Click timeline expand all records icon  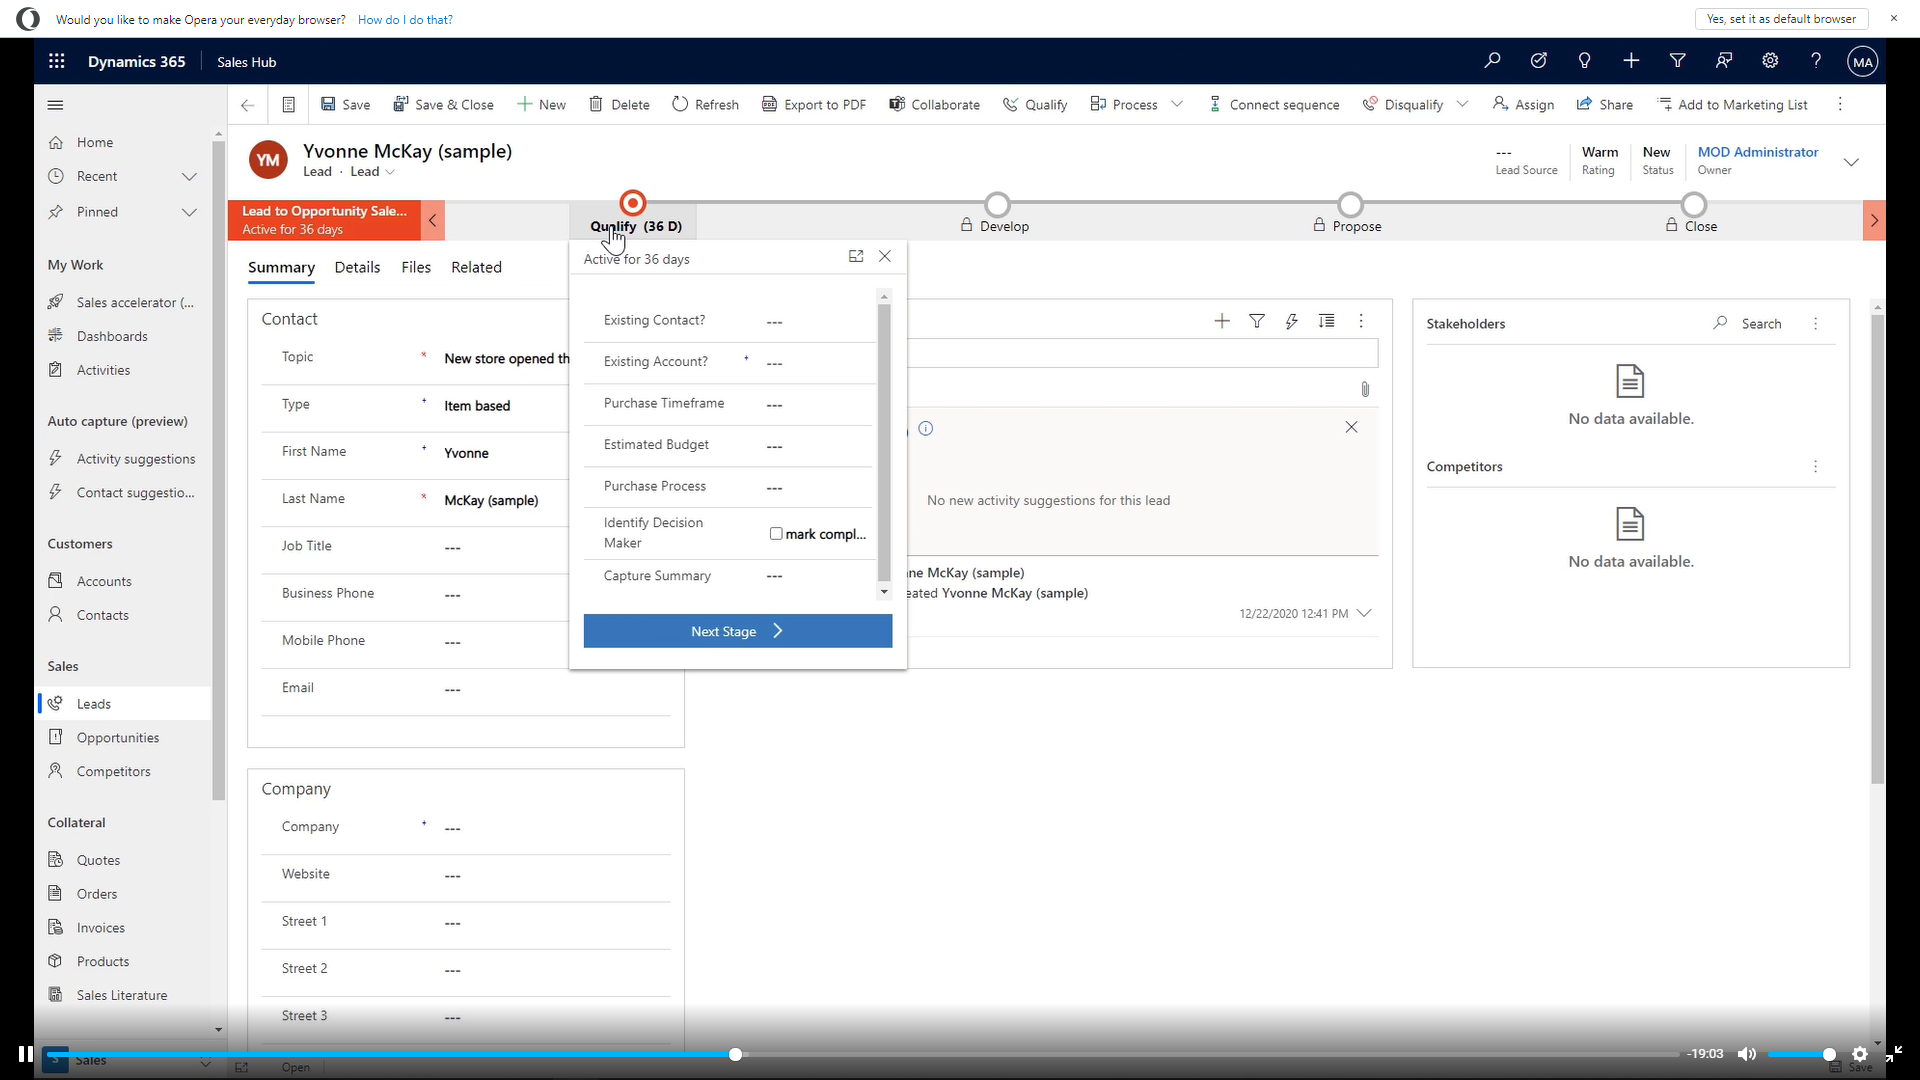(x=1326, y=321)
